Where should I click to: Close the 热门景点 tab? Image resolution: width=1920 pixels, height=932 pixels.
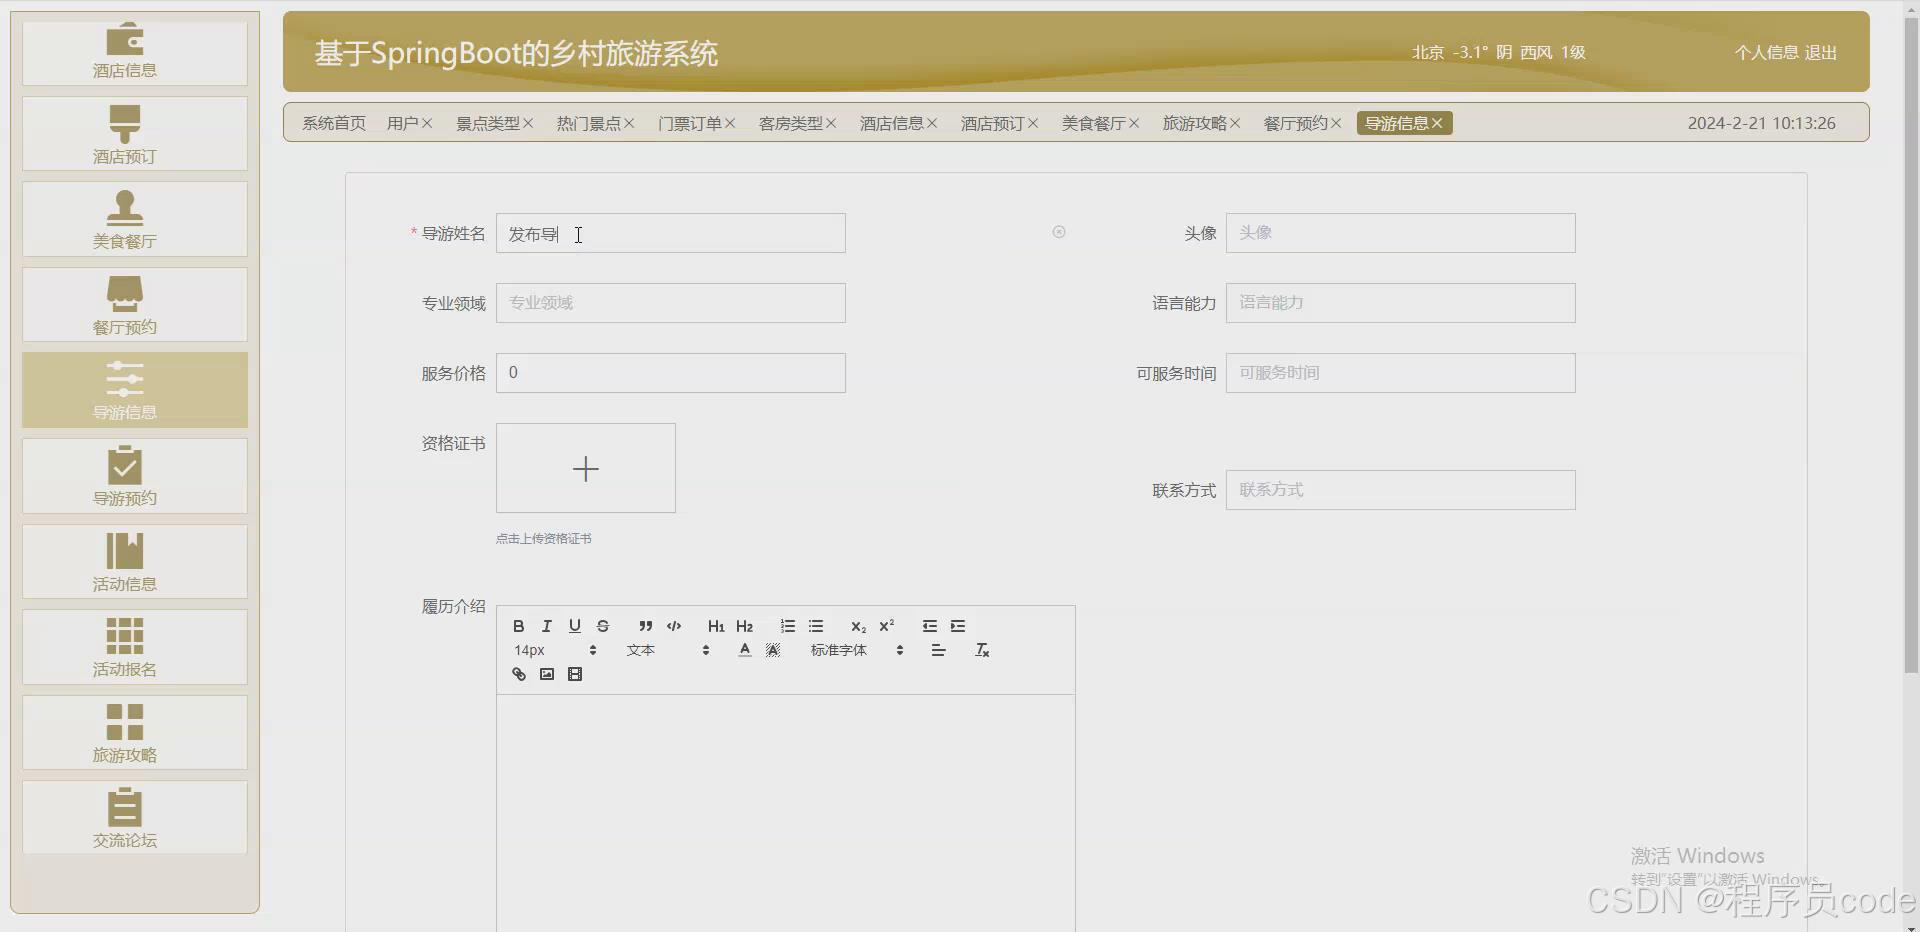(x=628, y=123)
